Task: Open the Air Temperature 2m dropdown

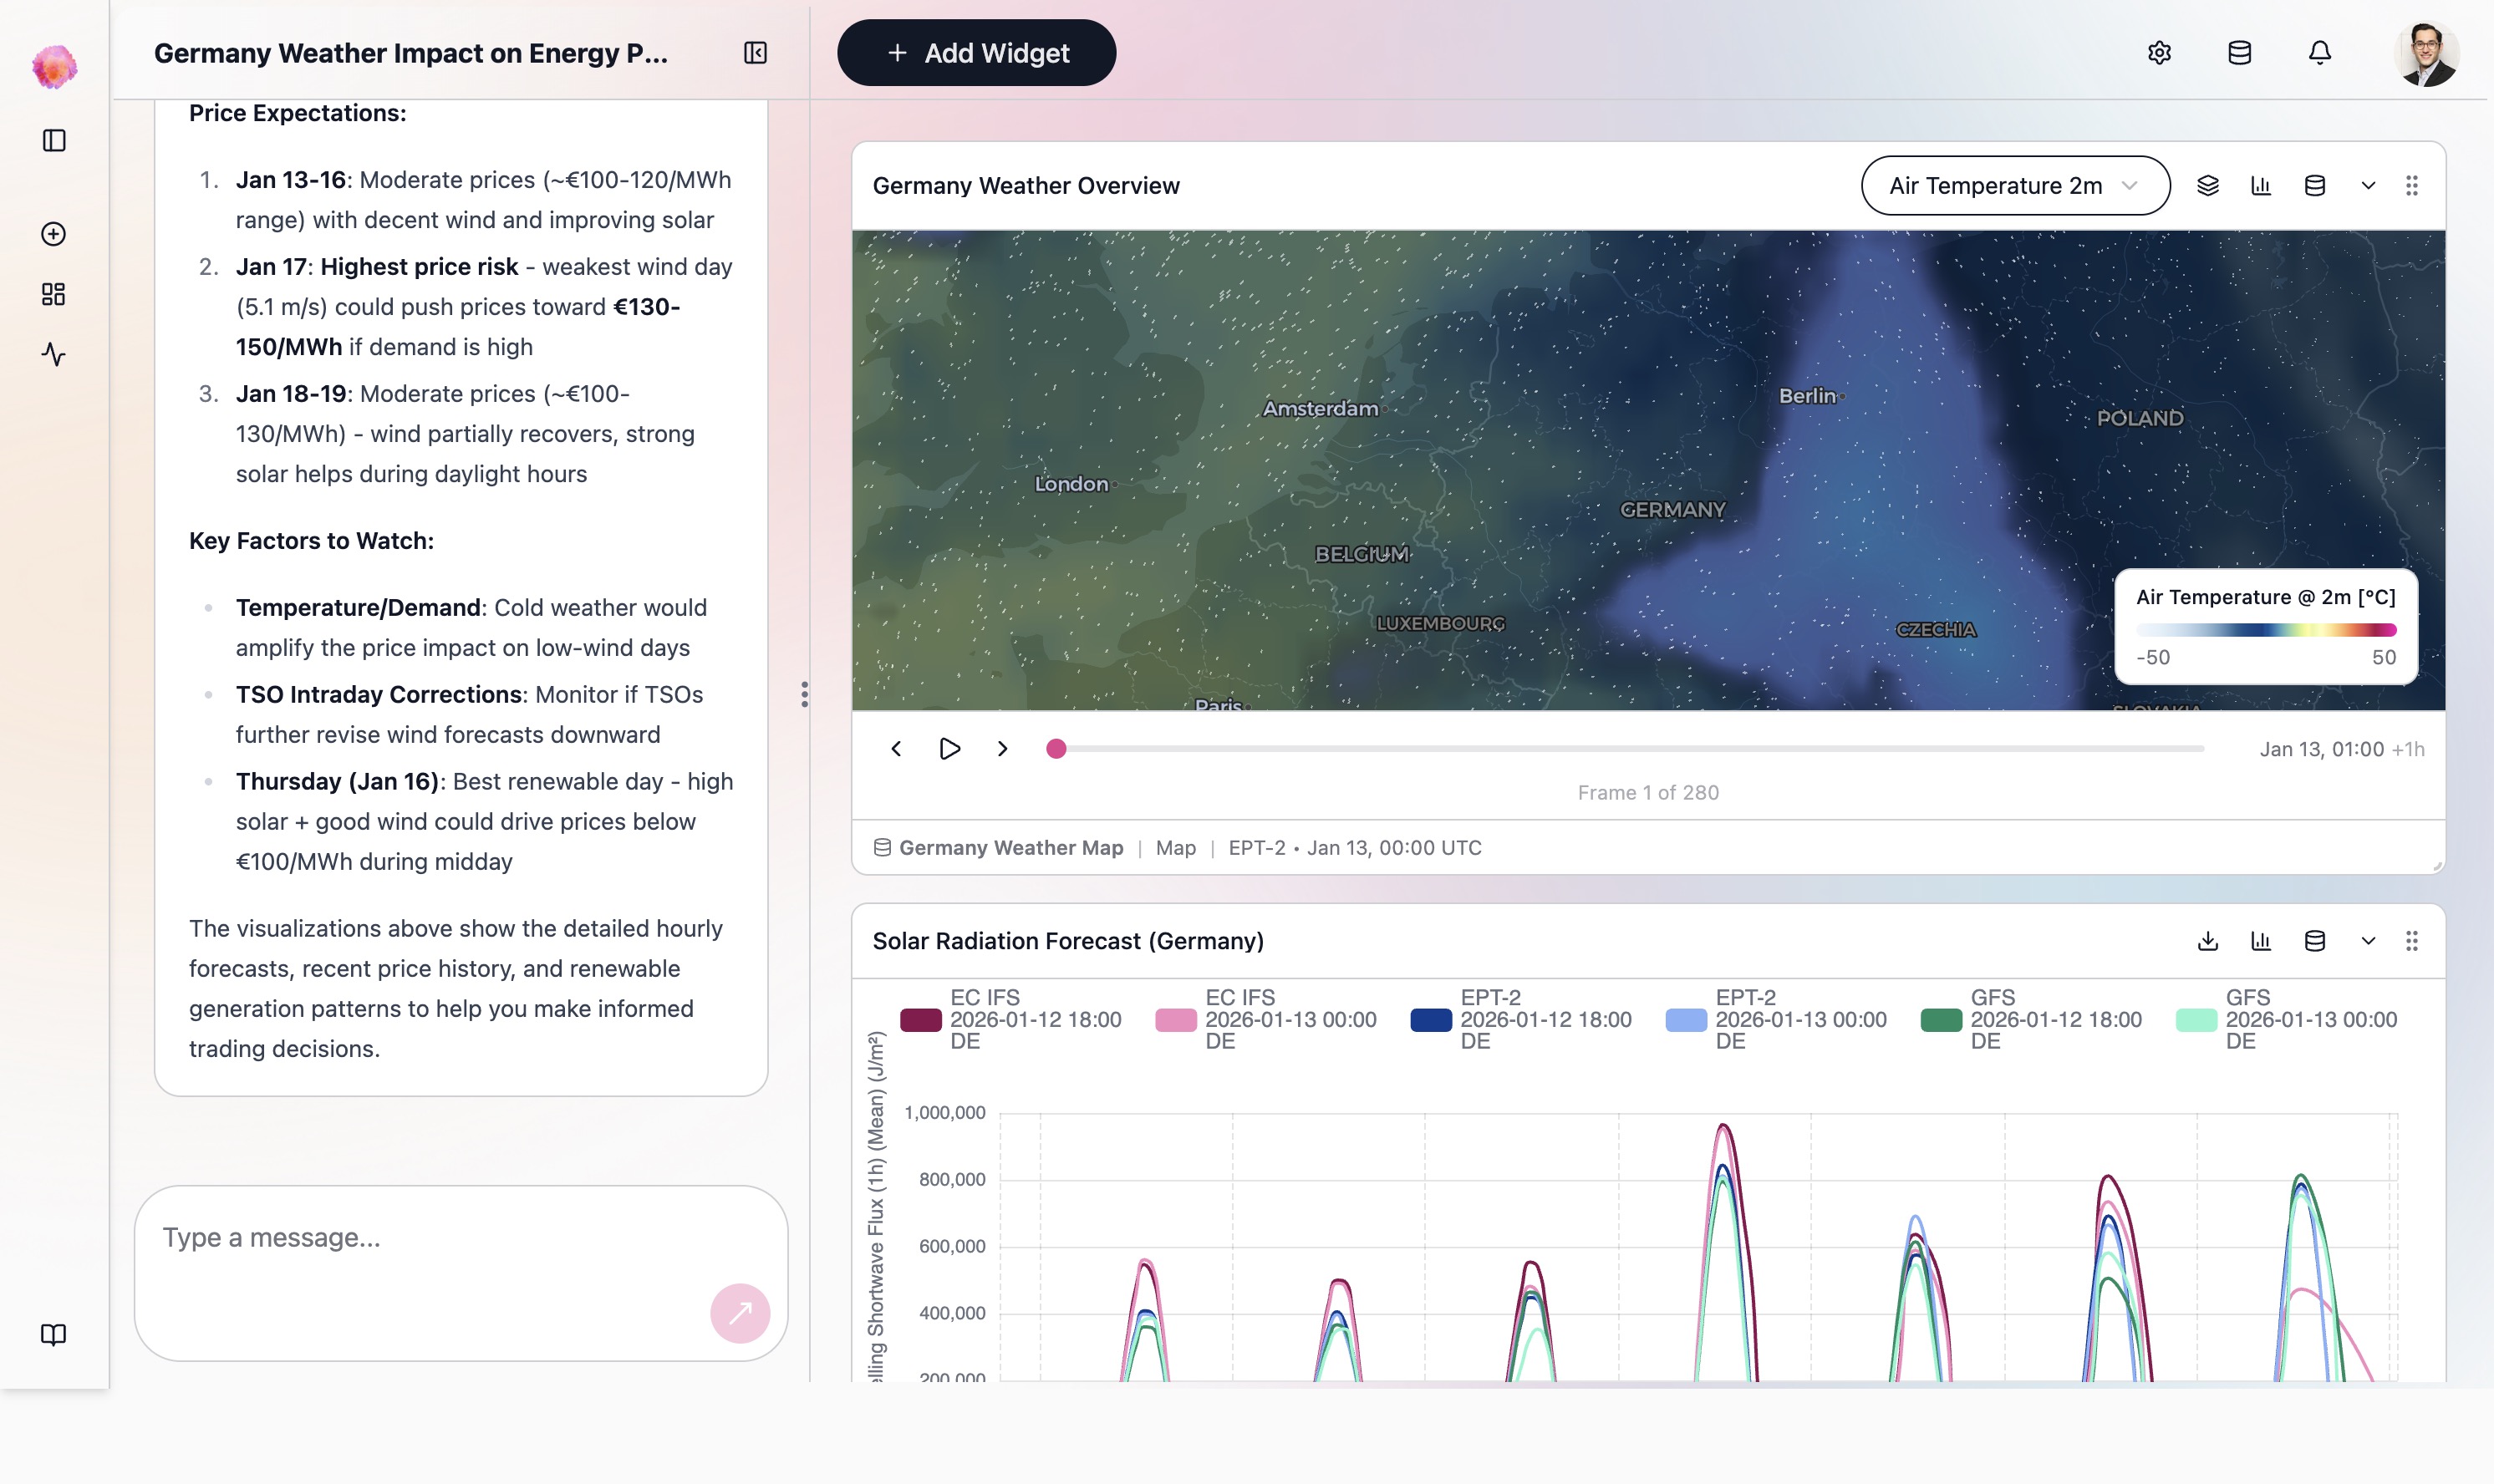Action: tap(2015, 186)
